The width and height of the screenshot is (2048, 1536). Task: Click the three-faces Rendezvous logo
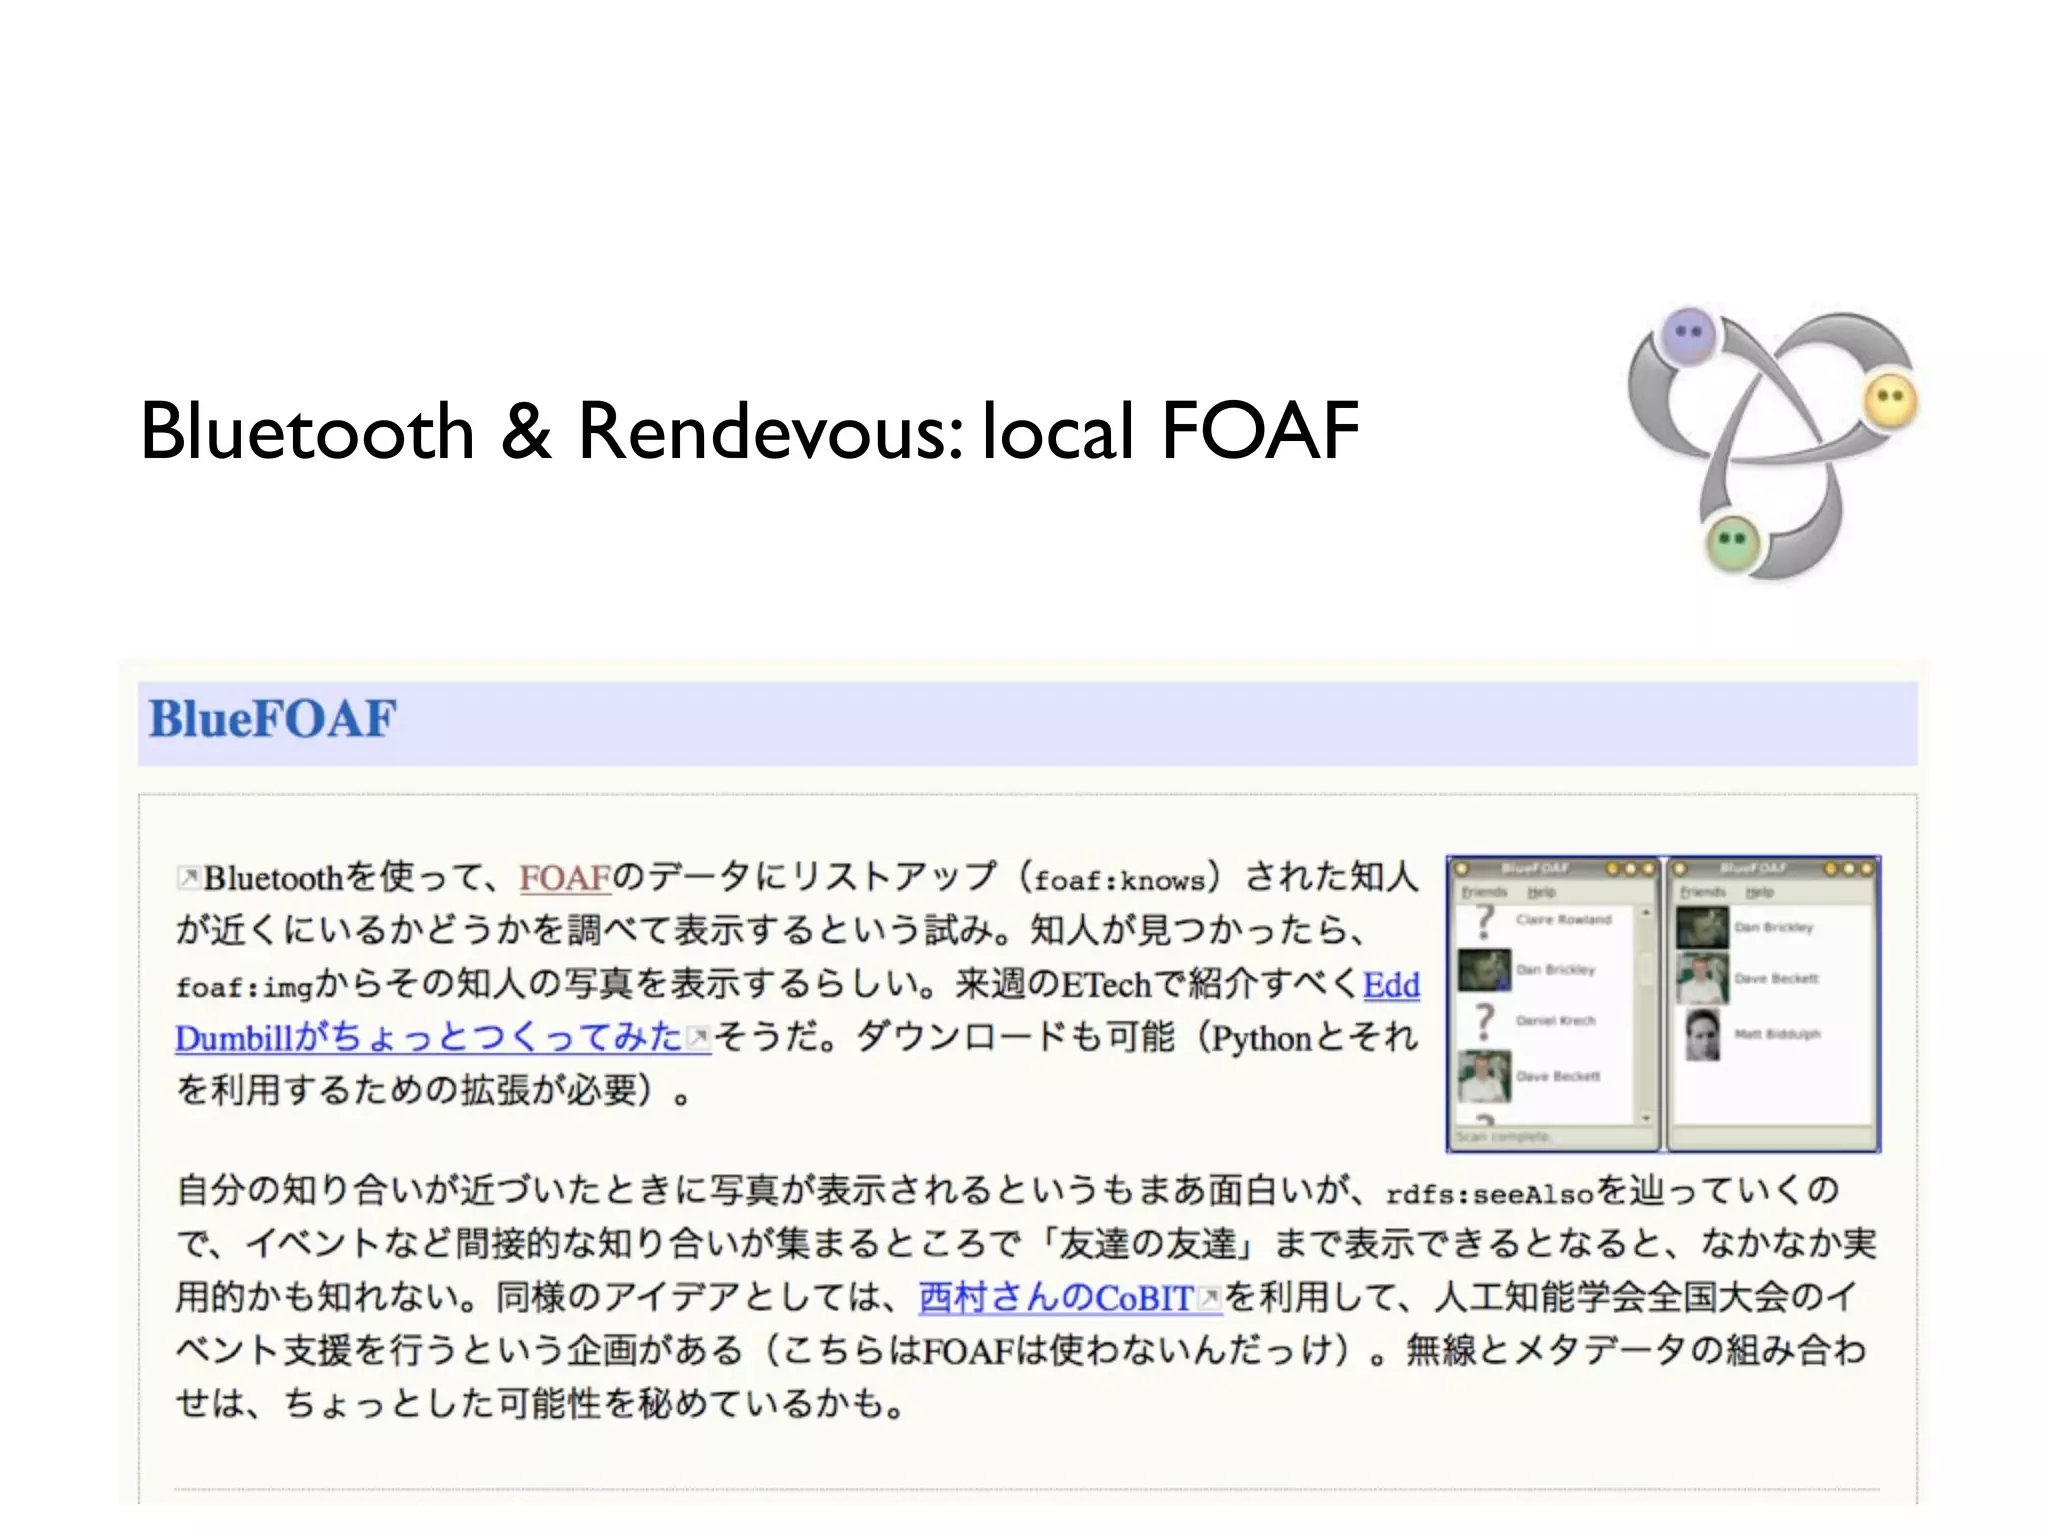coord(1773,443)
